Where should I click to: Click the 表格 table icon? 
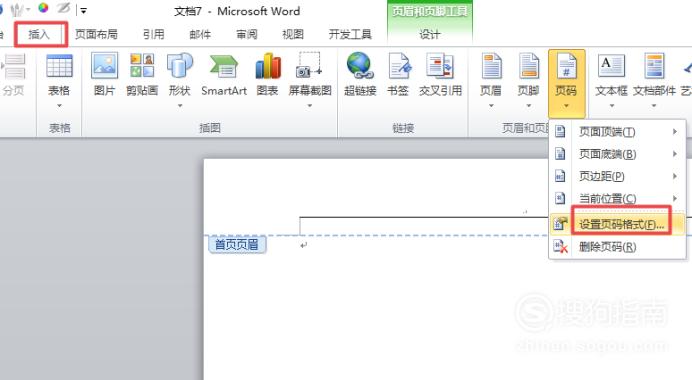[x=59, y=66]
